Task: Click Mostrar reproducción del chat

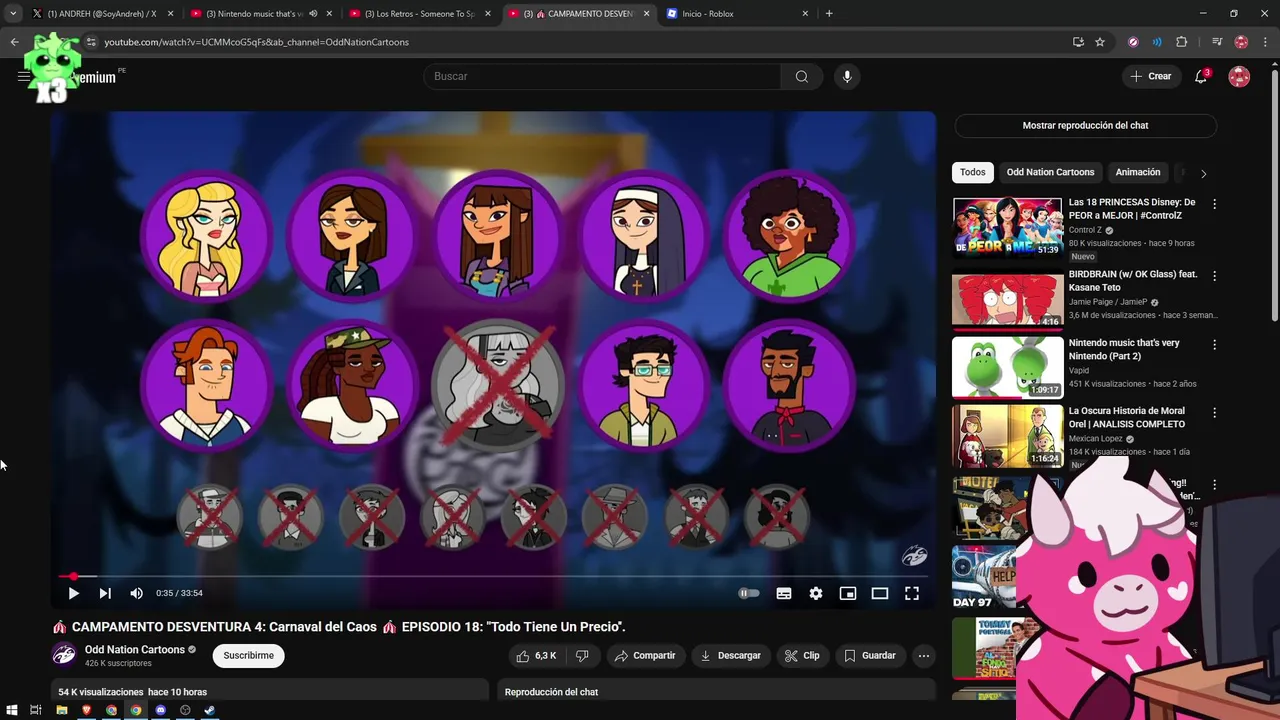Action: coord(1085,126)
